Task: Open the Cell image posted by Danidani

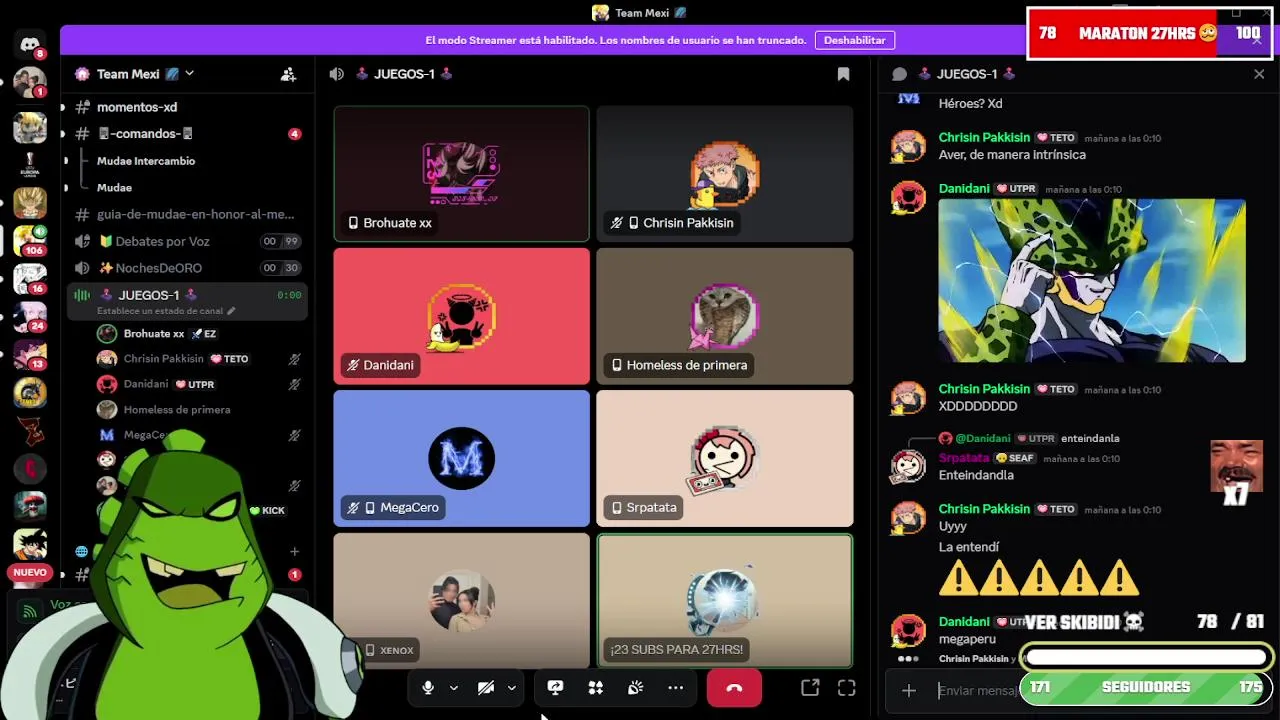Action: coord(1092,280)
